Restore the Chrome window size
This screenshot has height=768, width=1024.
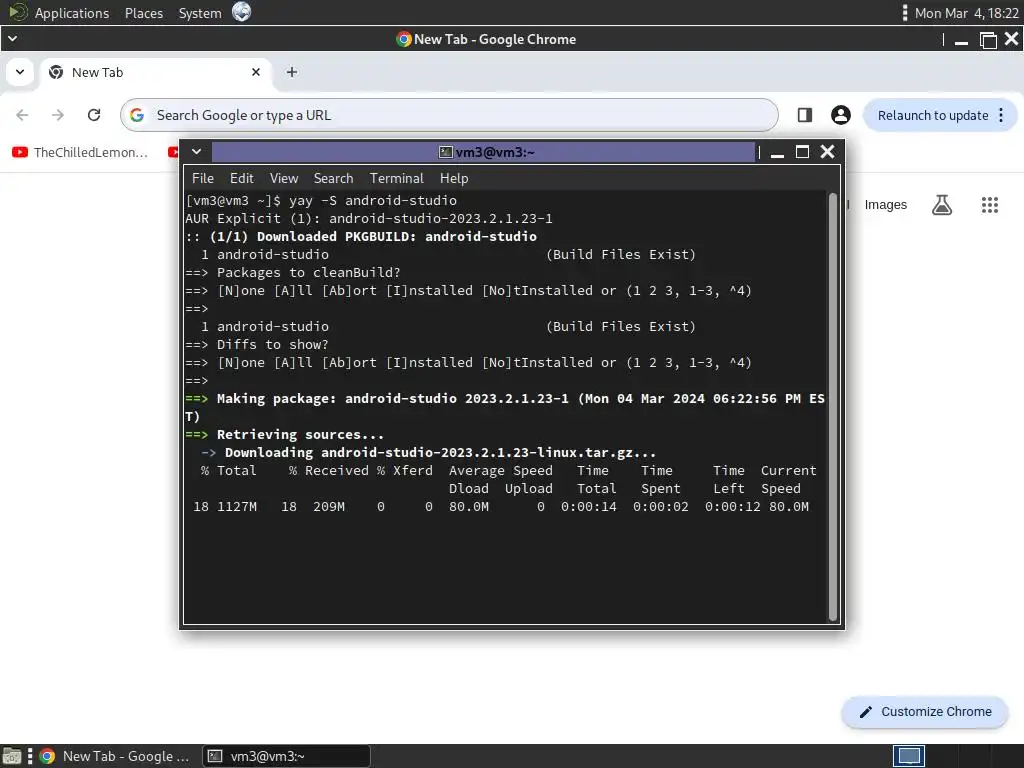(988, 40)
